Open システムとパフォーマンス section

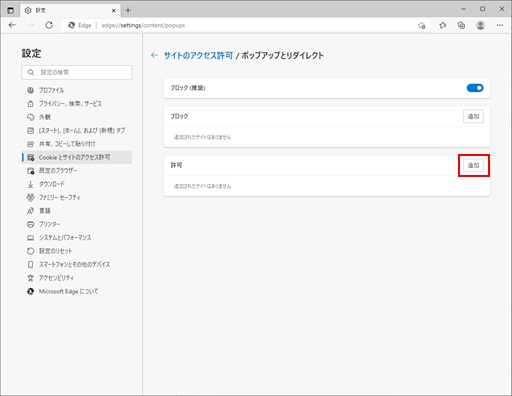coord(77,238)
